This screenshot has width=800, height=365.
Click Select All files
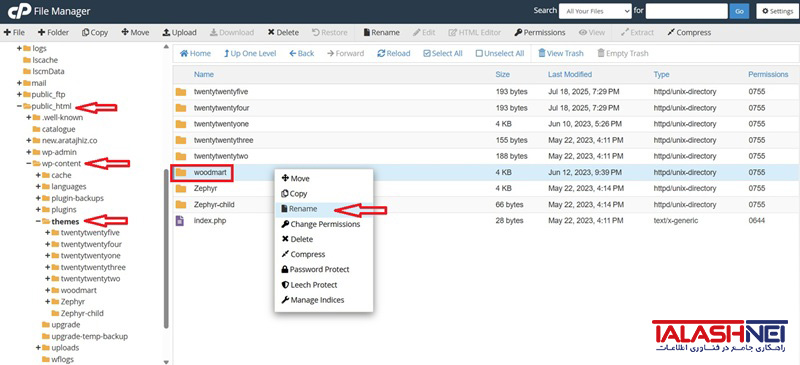(x=443, y=53)
